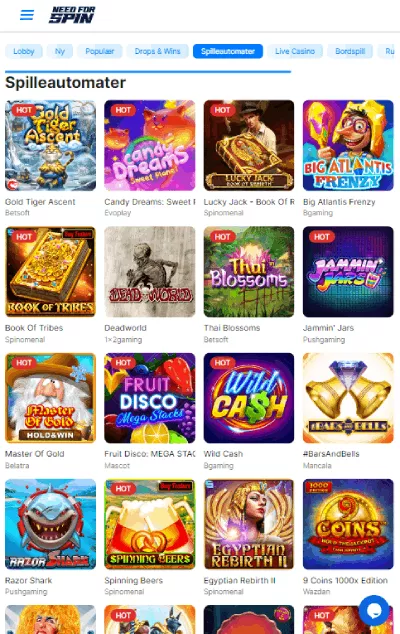Open the Bordspill tab
This screenshot has width=400, height=634.
coord(350,51)
